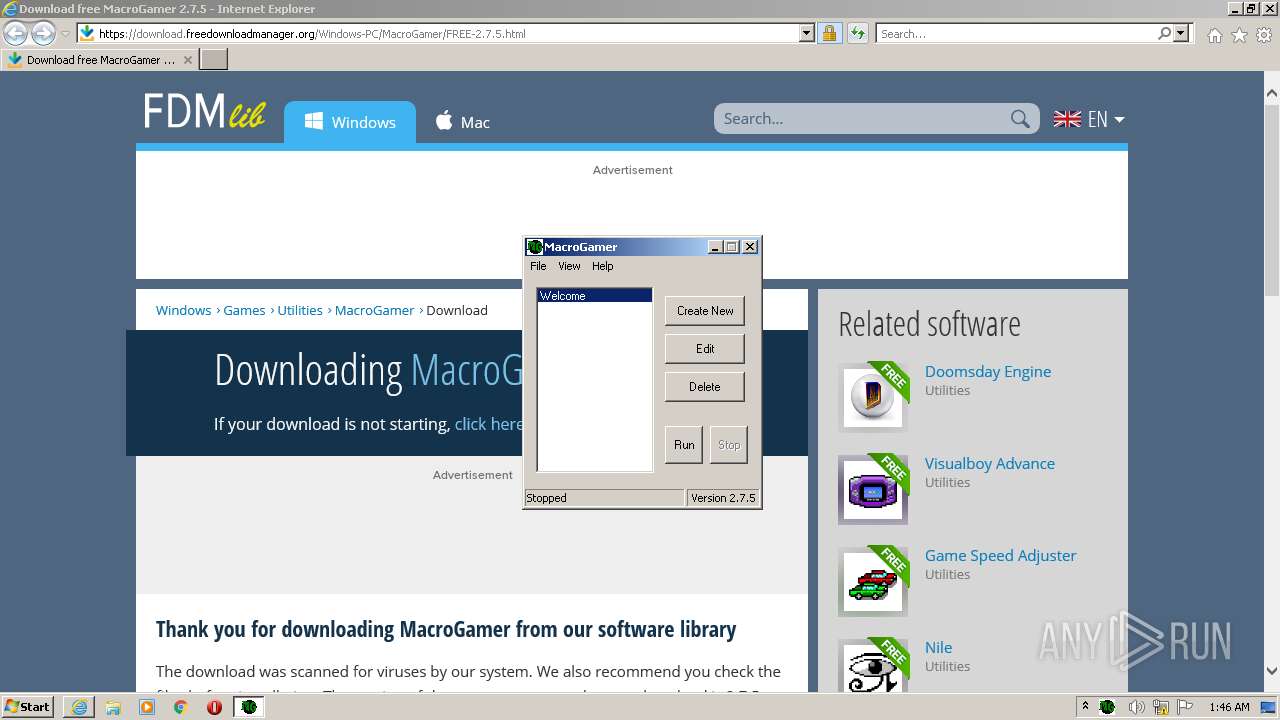Image resolution: width=1280 pixels, height=720 pixels.
Task: Click the volume speaker tray icon
Action: [x=1137, y=707]
